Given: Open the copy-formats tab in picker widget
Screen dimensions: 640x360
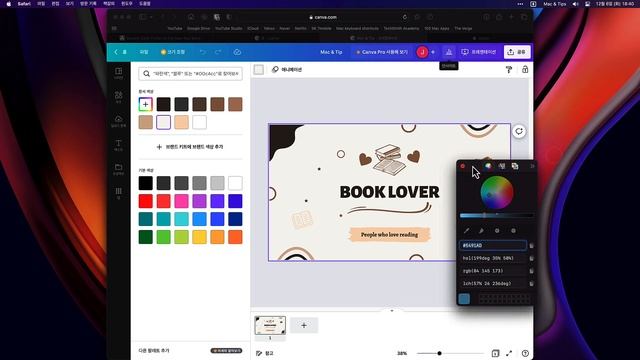Looking at the screenshot, I should [x=515, y=166].
